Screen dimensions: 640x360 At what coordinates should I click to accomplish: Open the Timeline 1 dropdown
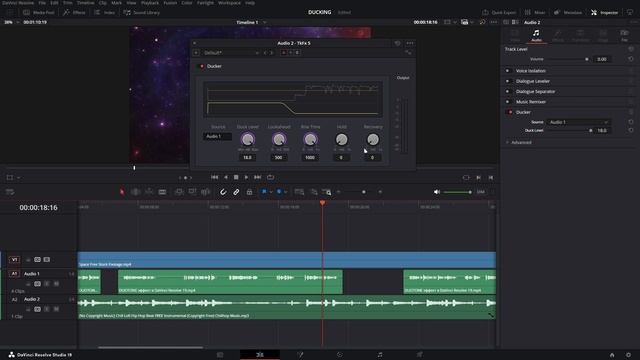pos(264,22)
